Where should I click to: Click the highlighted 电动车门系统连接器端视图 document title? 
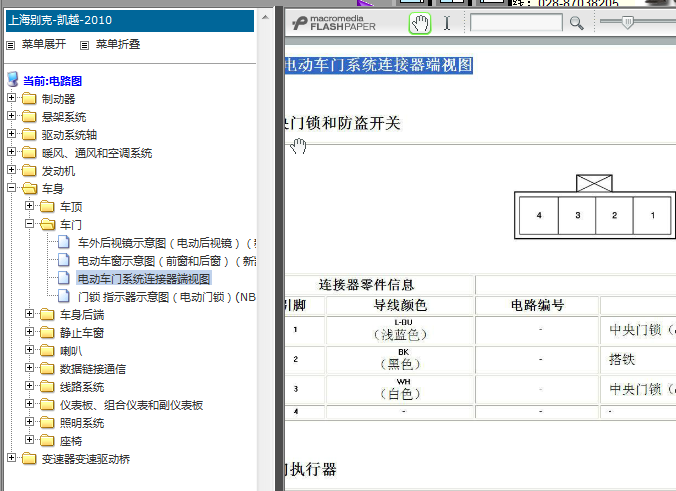[x=379, y=65]
